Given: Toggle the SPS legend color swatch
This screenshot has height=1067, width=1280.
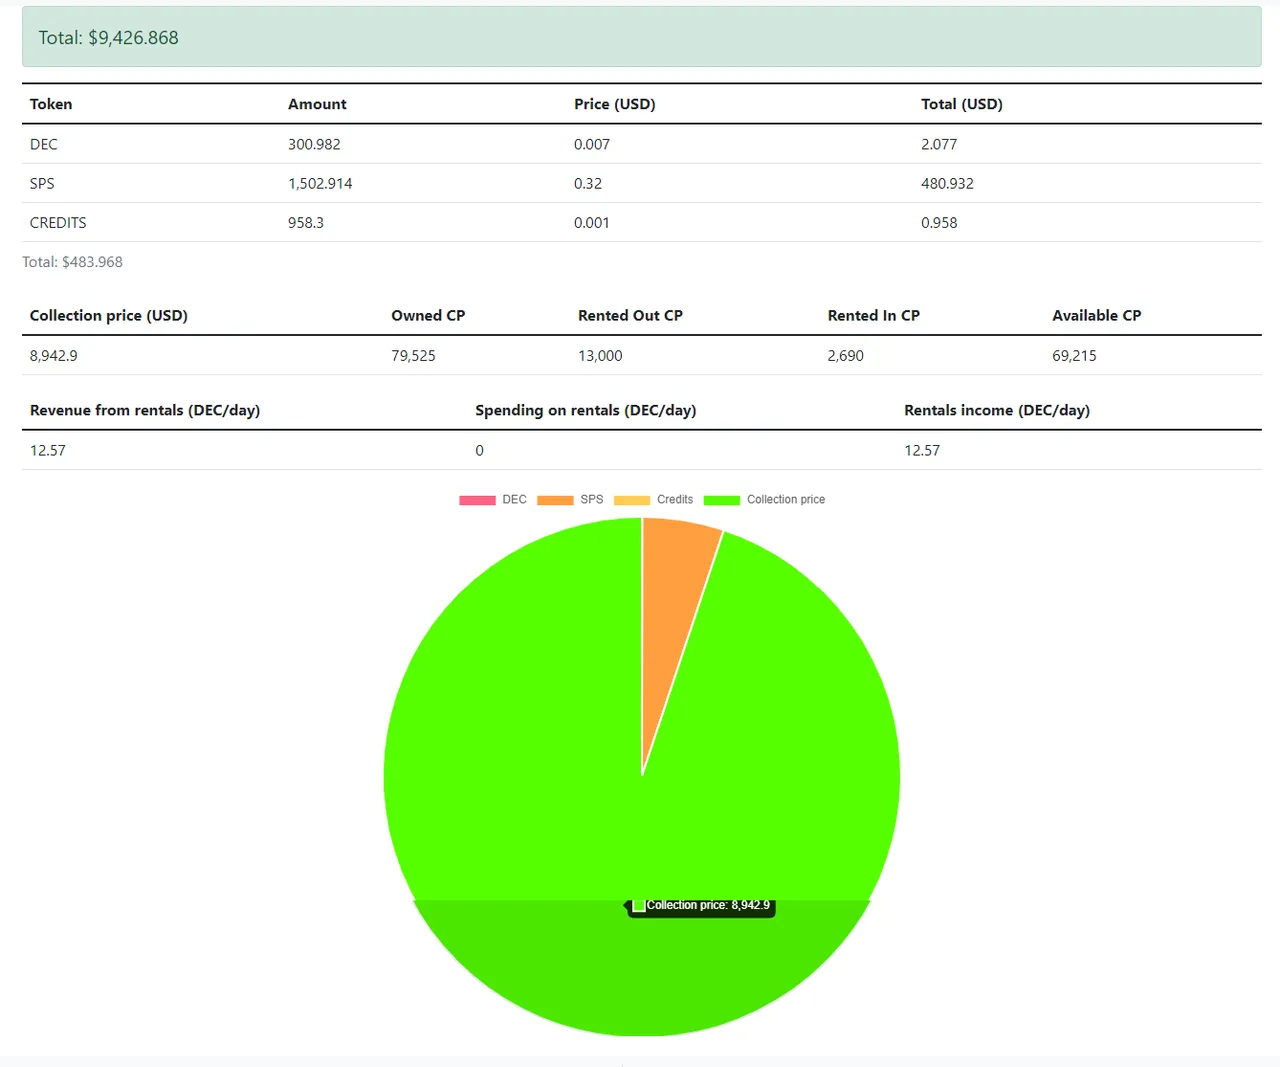Looking at the screenshot, I should [x=555, y=500].
